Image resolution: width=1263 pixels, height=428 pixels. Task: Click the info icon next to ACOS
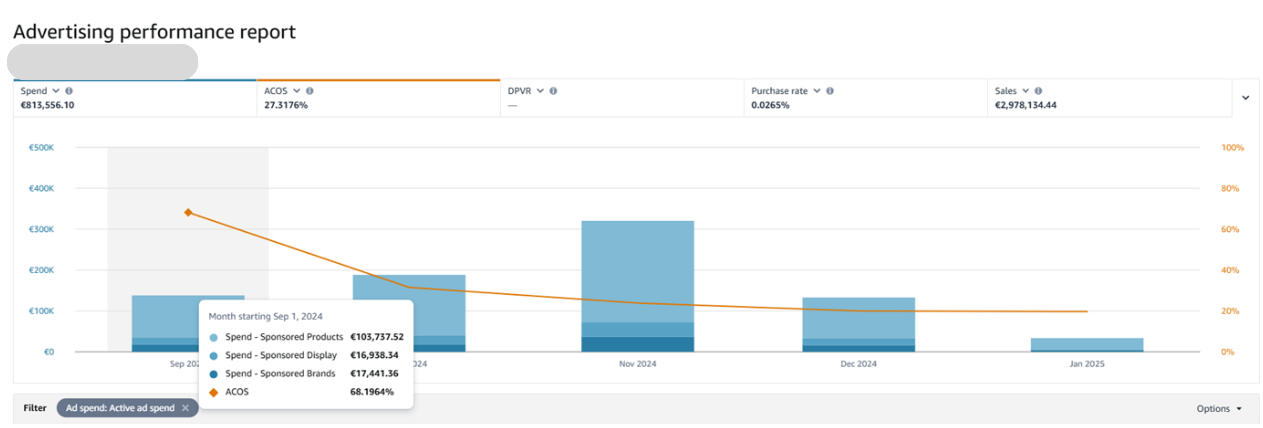(310, 91)
